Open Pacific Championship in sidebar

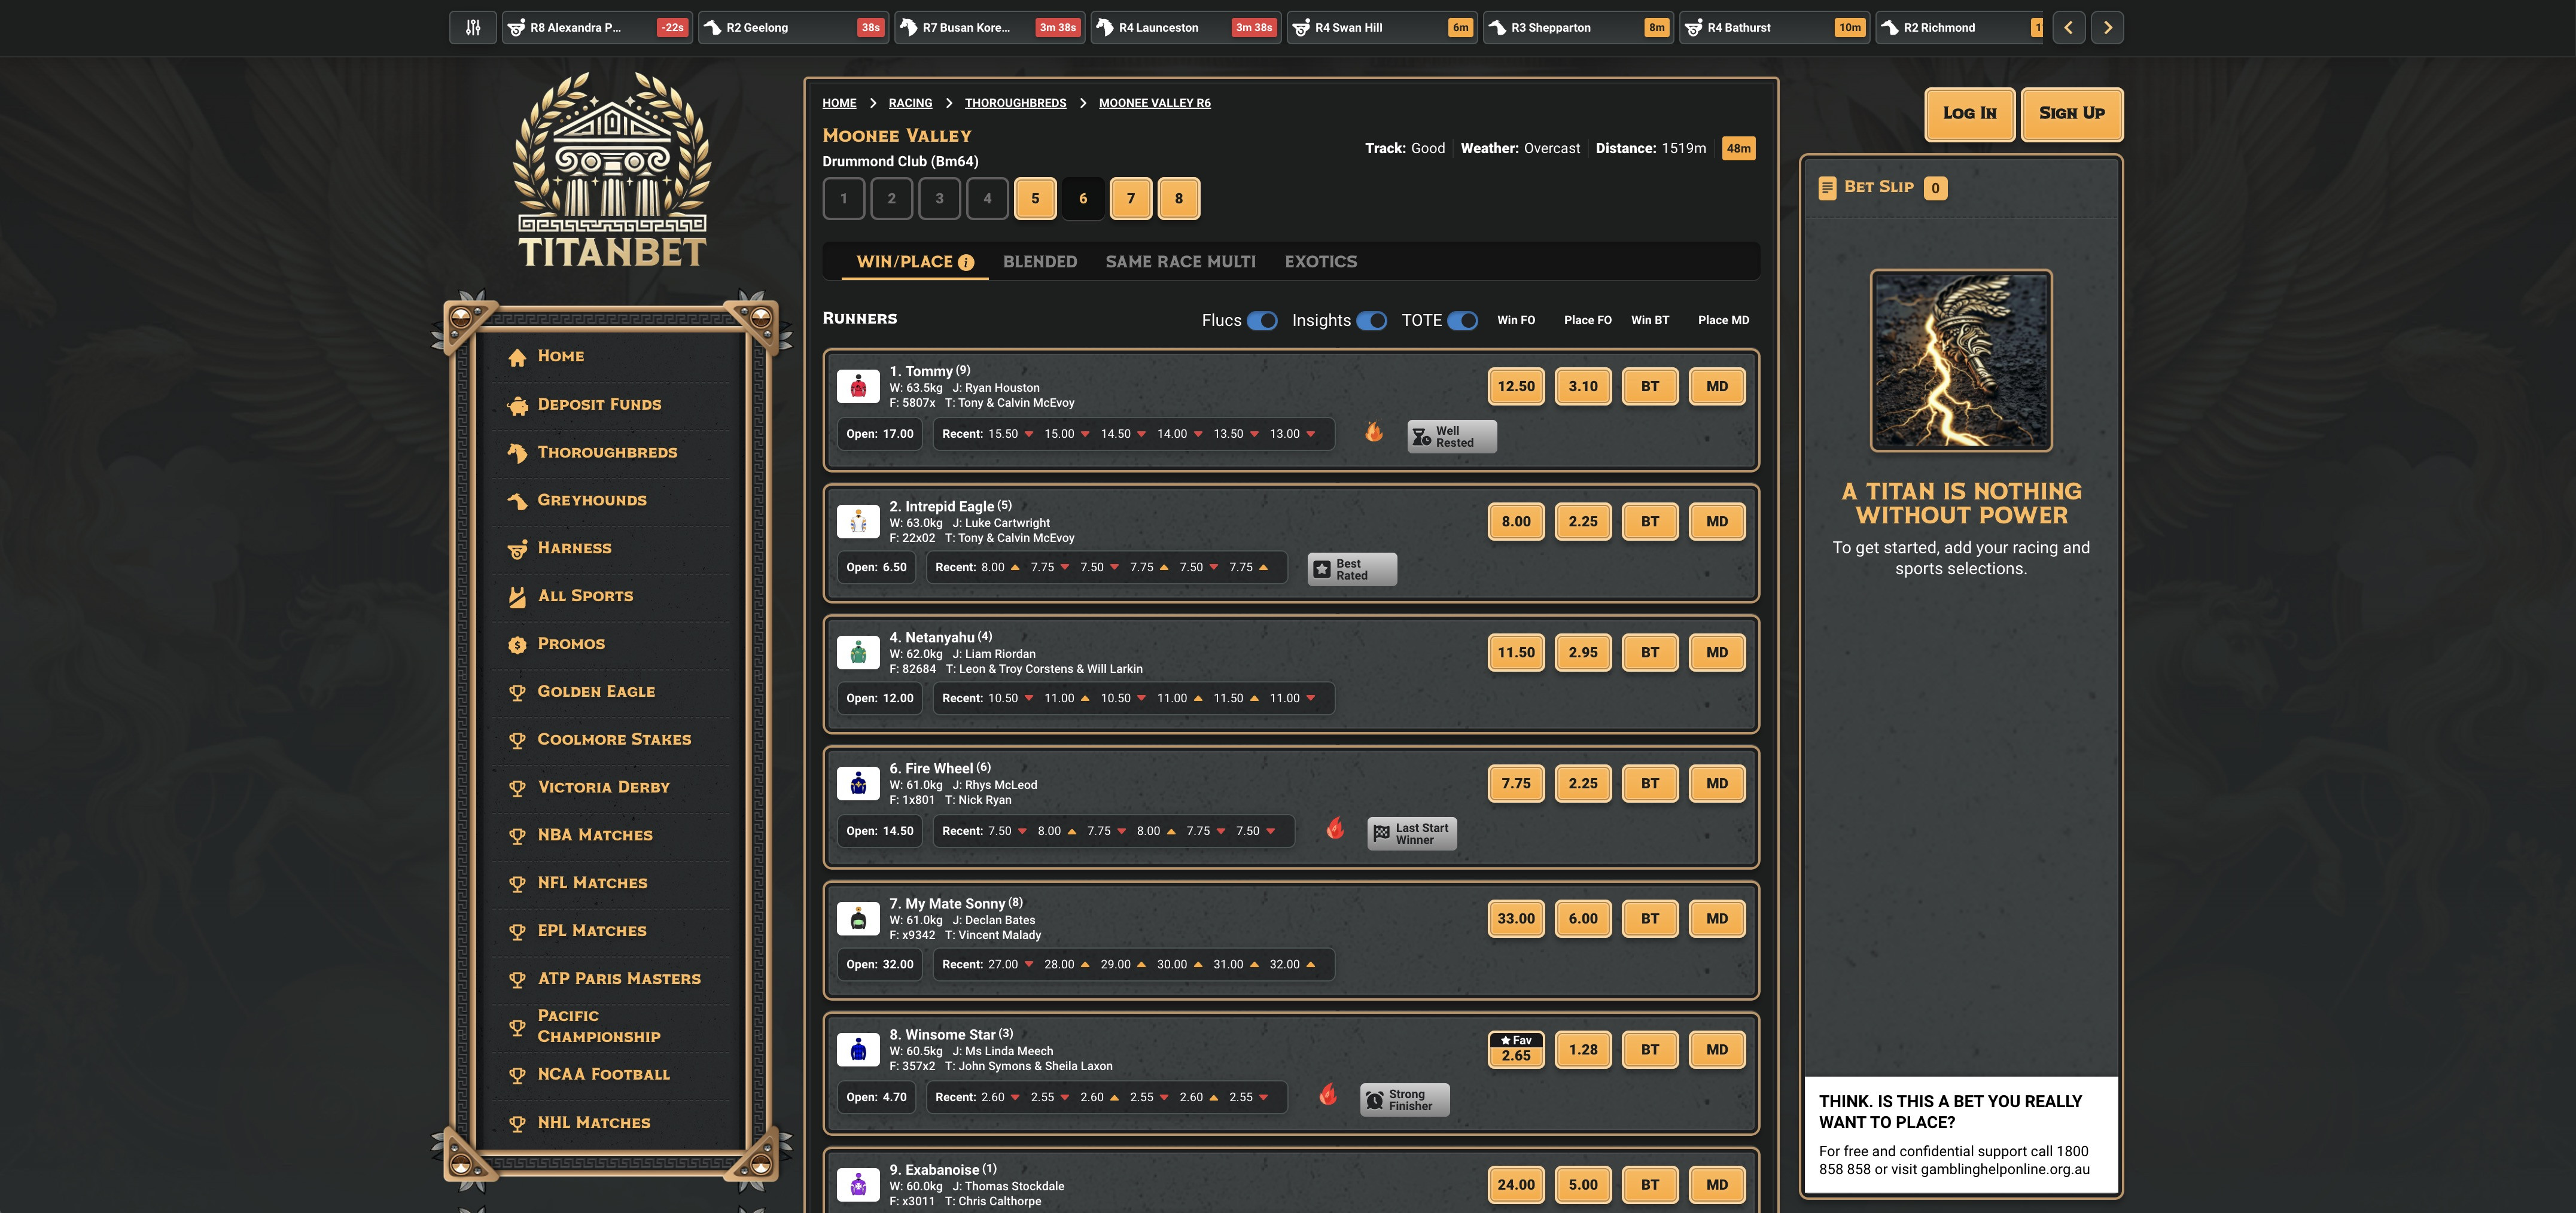click(598, 1026)
